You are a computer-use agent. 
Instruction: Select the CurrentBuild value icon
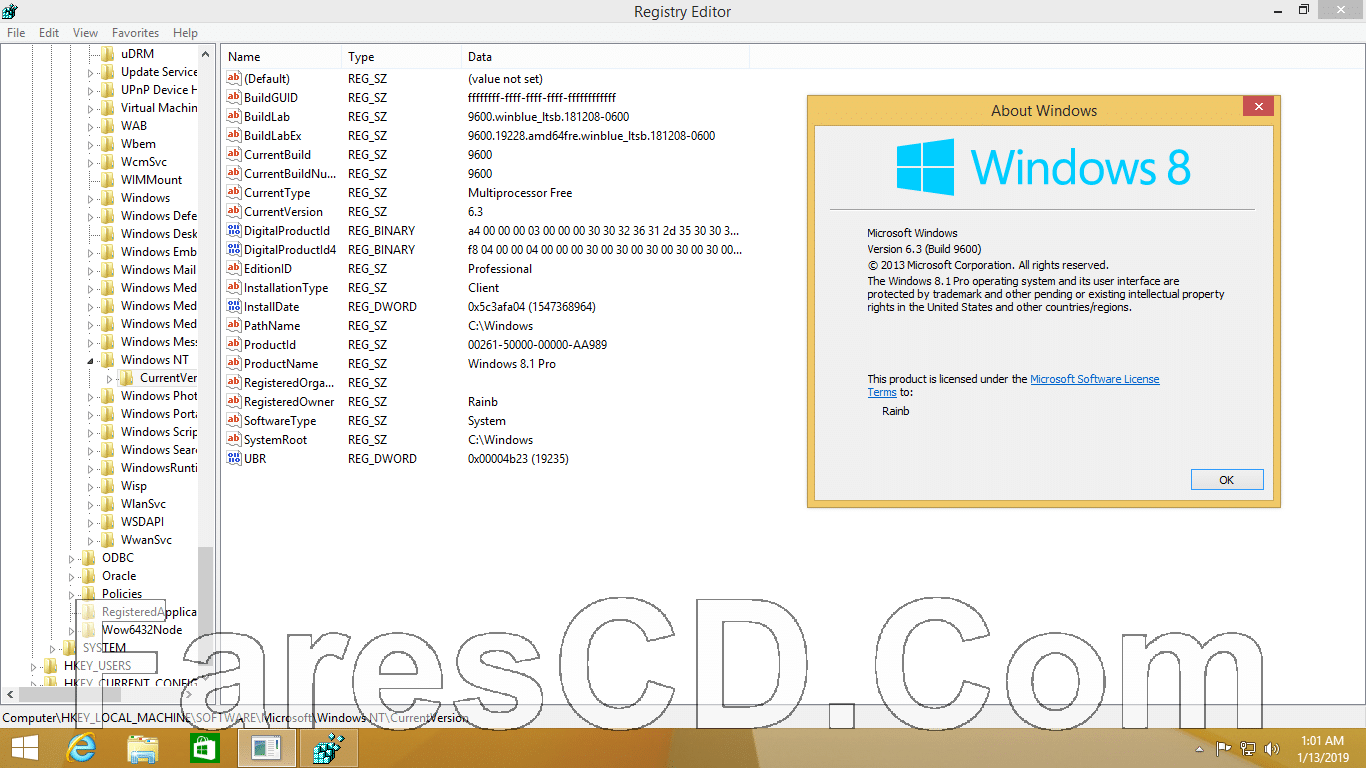(x=235, y=155)
